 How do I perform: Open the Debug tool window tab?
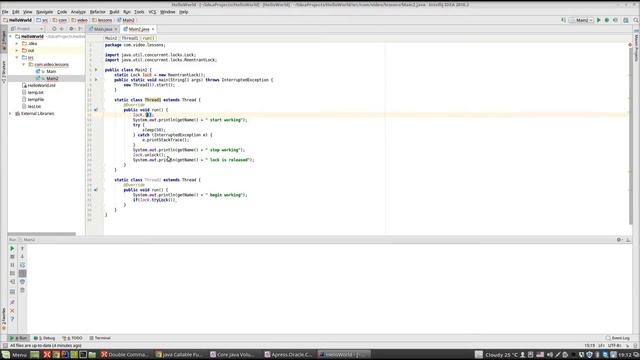click(x=44, y=338)
